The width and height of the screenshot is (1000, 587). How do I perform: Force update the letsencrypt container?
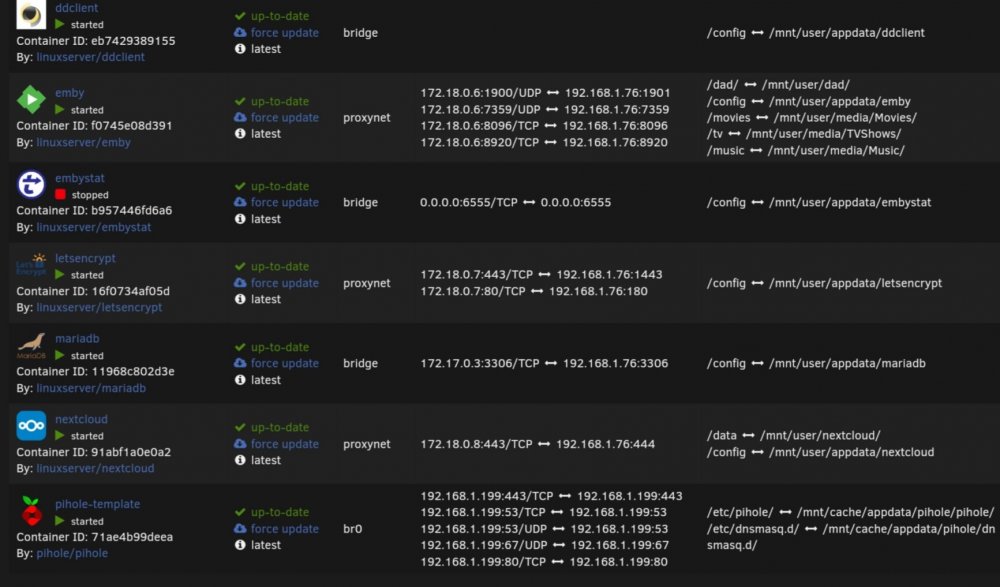[284, 283]
